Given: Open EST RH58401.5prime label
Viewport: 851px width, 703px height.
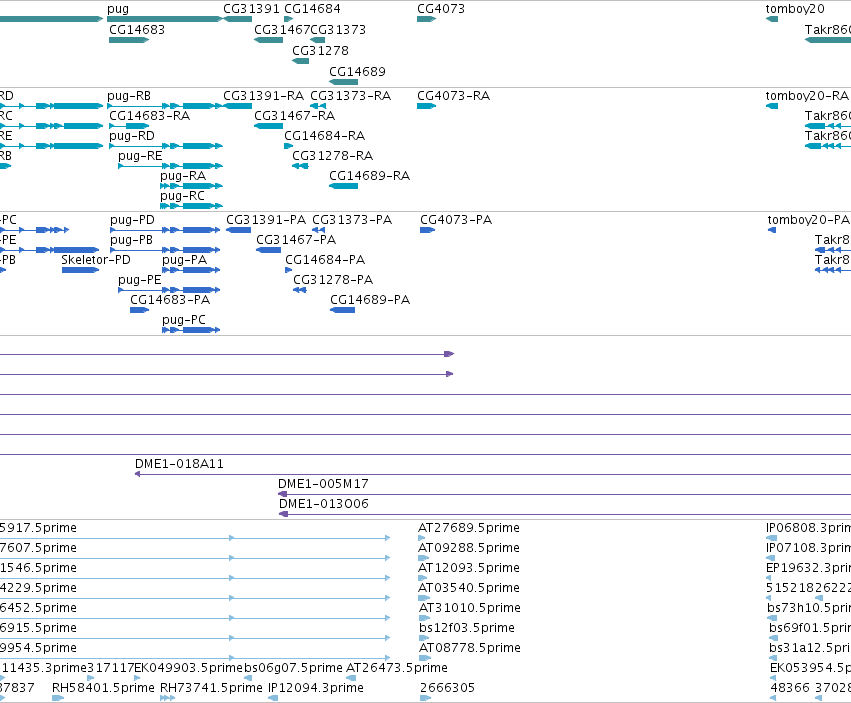Looking at the screenshot, I should (x=103, y=688).
